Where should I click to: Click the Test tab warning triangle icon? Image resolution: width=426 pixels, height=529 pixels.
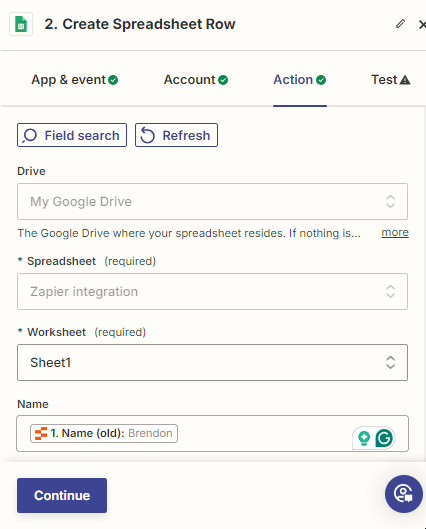405,80
